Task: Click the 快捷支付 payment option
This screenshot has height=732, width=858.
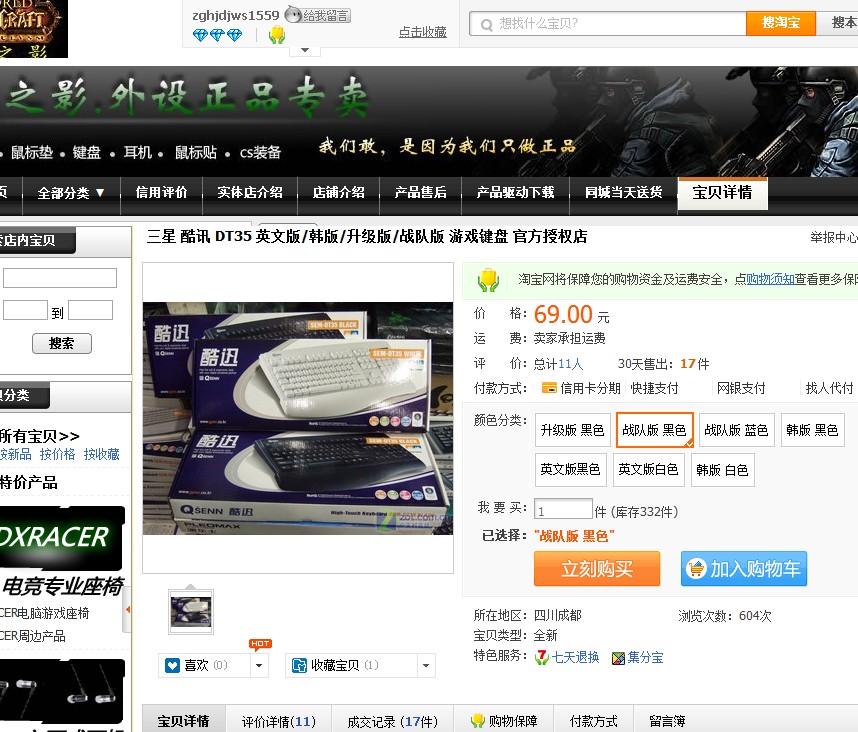Action: pos(654,388)
